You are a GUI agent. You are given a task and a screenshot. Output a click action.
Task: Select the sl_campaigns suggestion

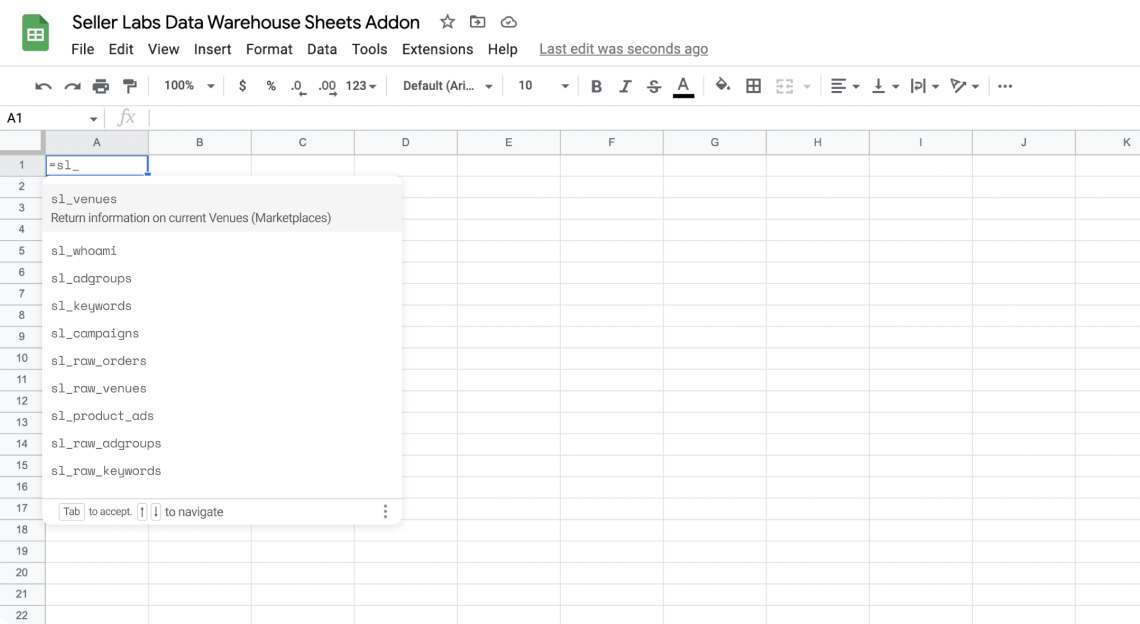tap(222, 334)
